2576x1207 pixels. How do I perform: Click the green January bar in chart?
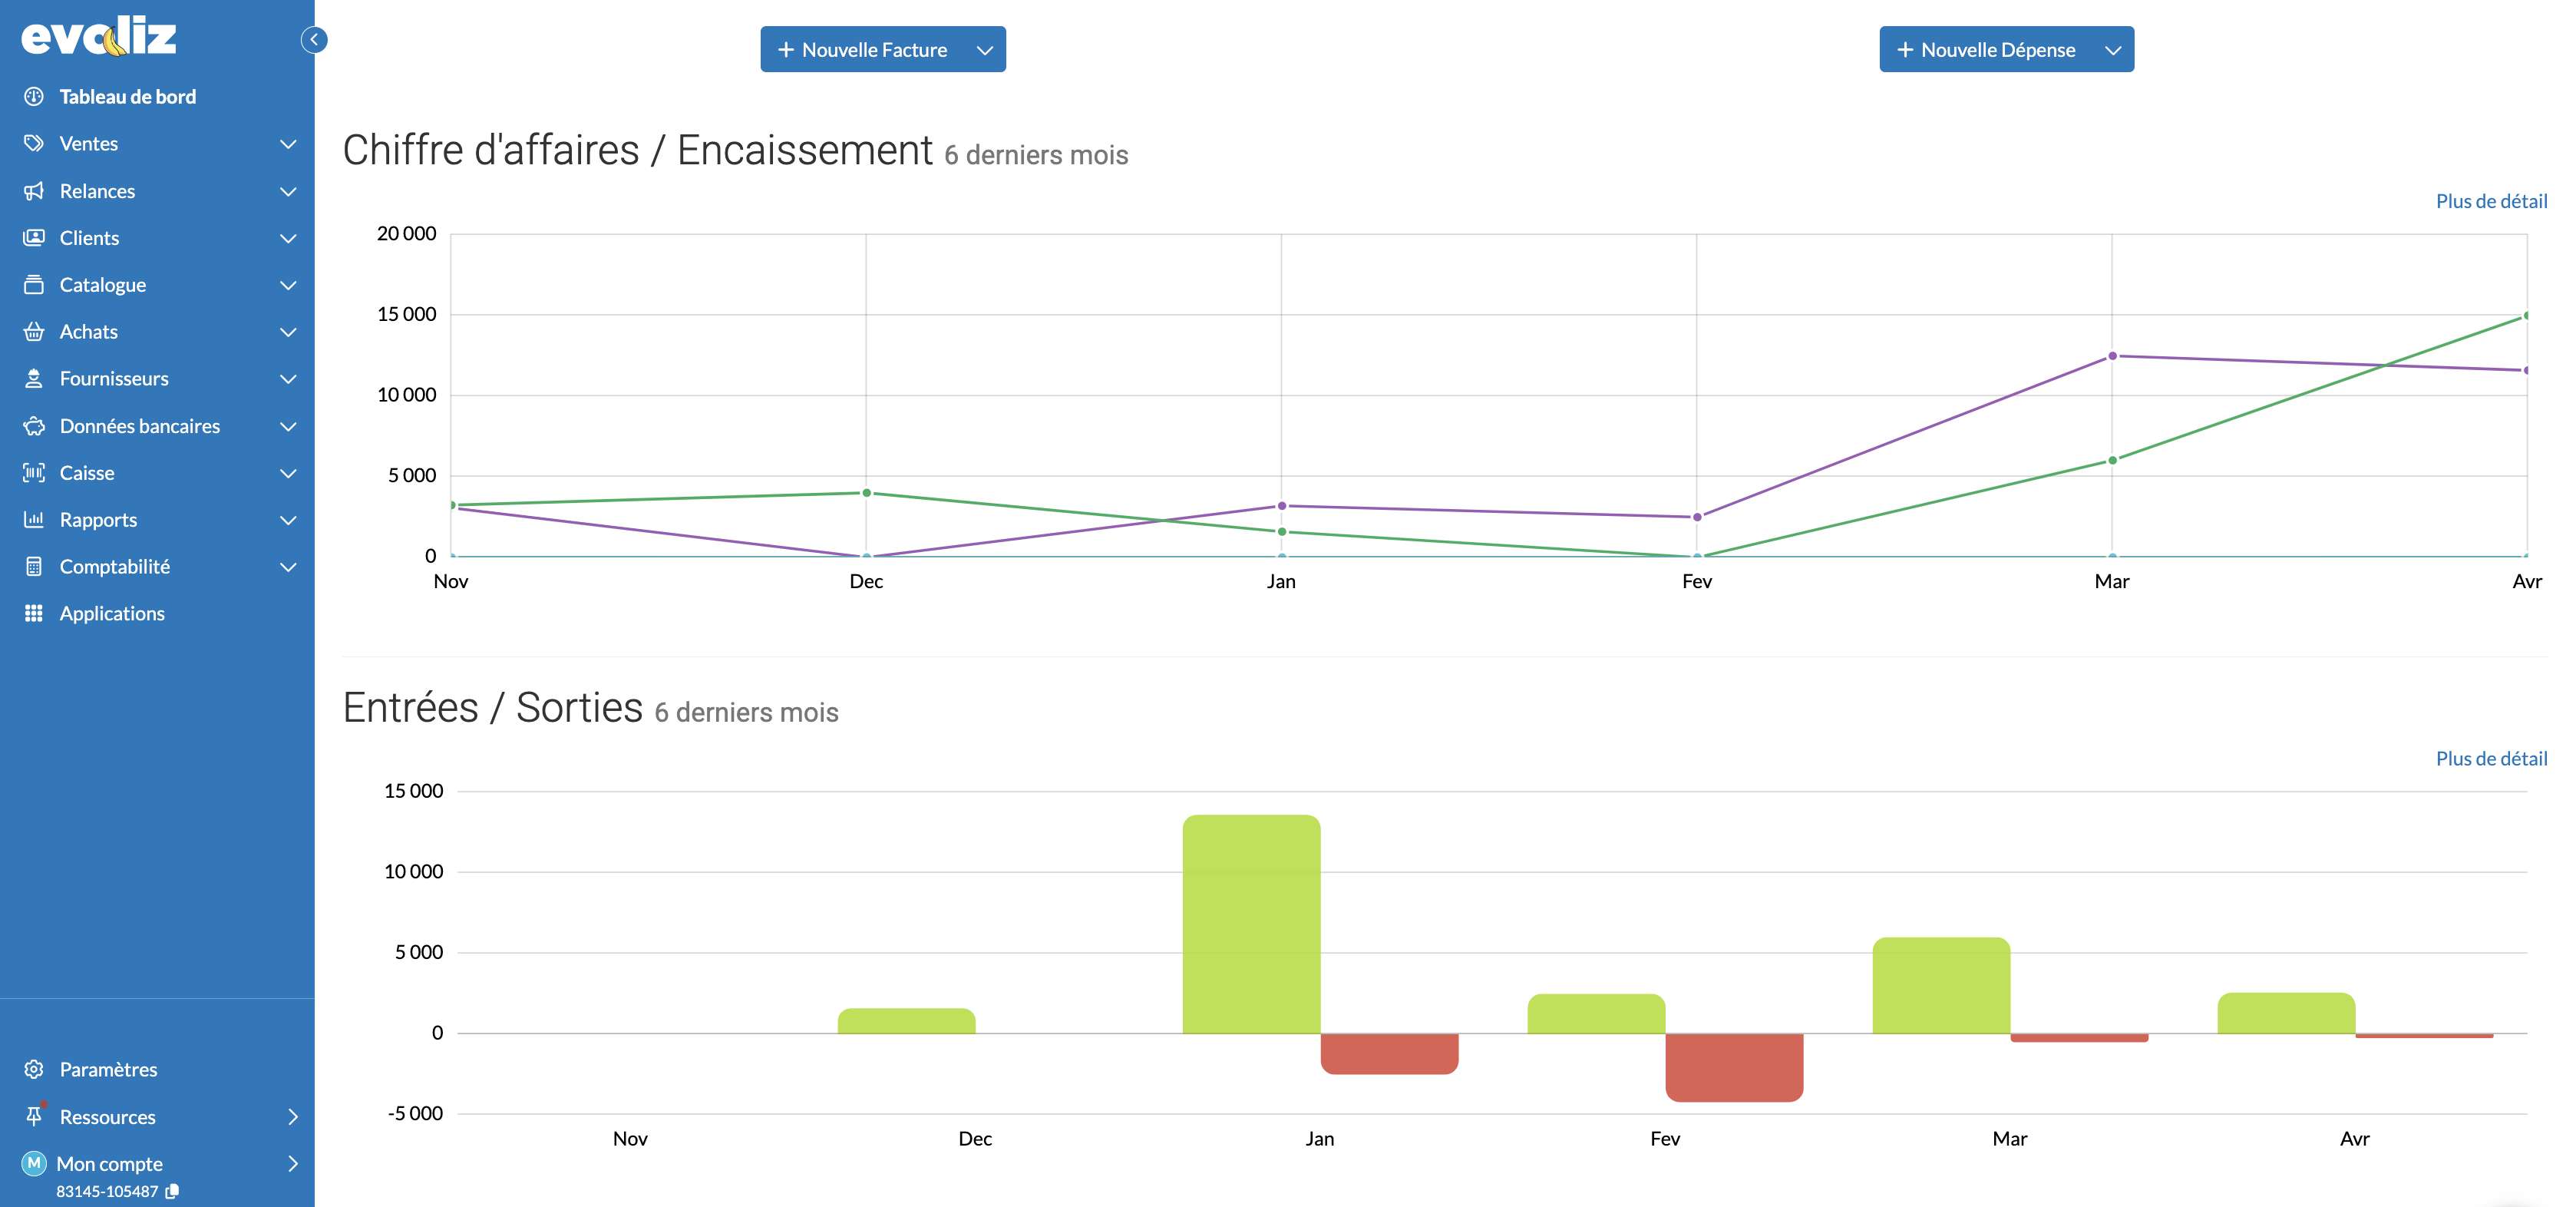[x=1251, y=924]
